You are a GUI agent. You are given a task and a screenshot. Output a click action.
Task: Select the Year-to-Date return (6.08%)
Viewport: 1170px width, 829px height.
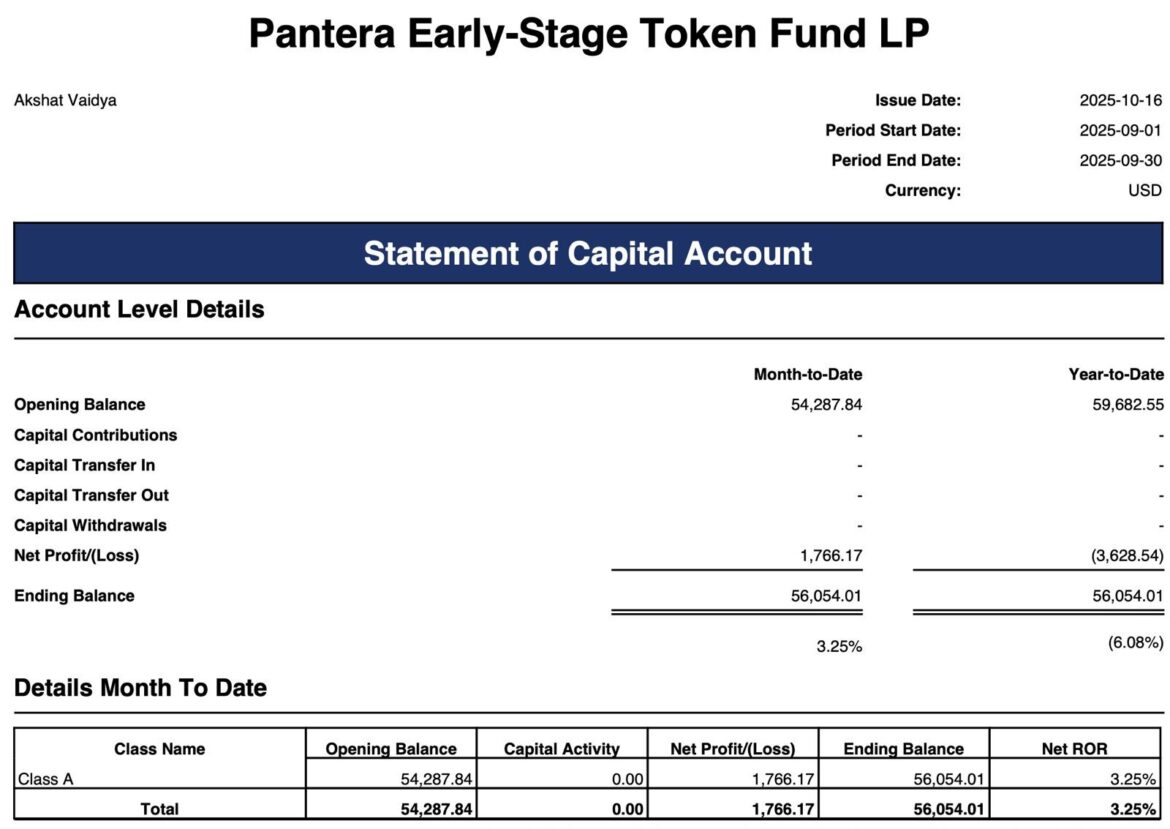[1135, 642]
